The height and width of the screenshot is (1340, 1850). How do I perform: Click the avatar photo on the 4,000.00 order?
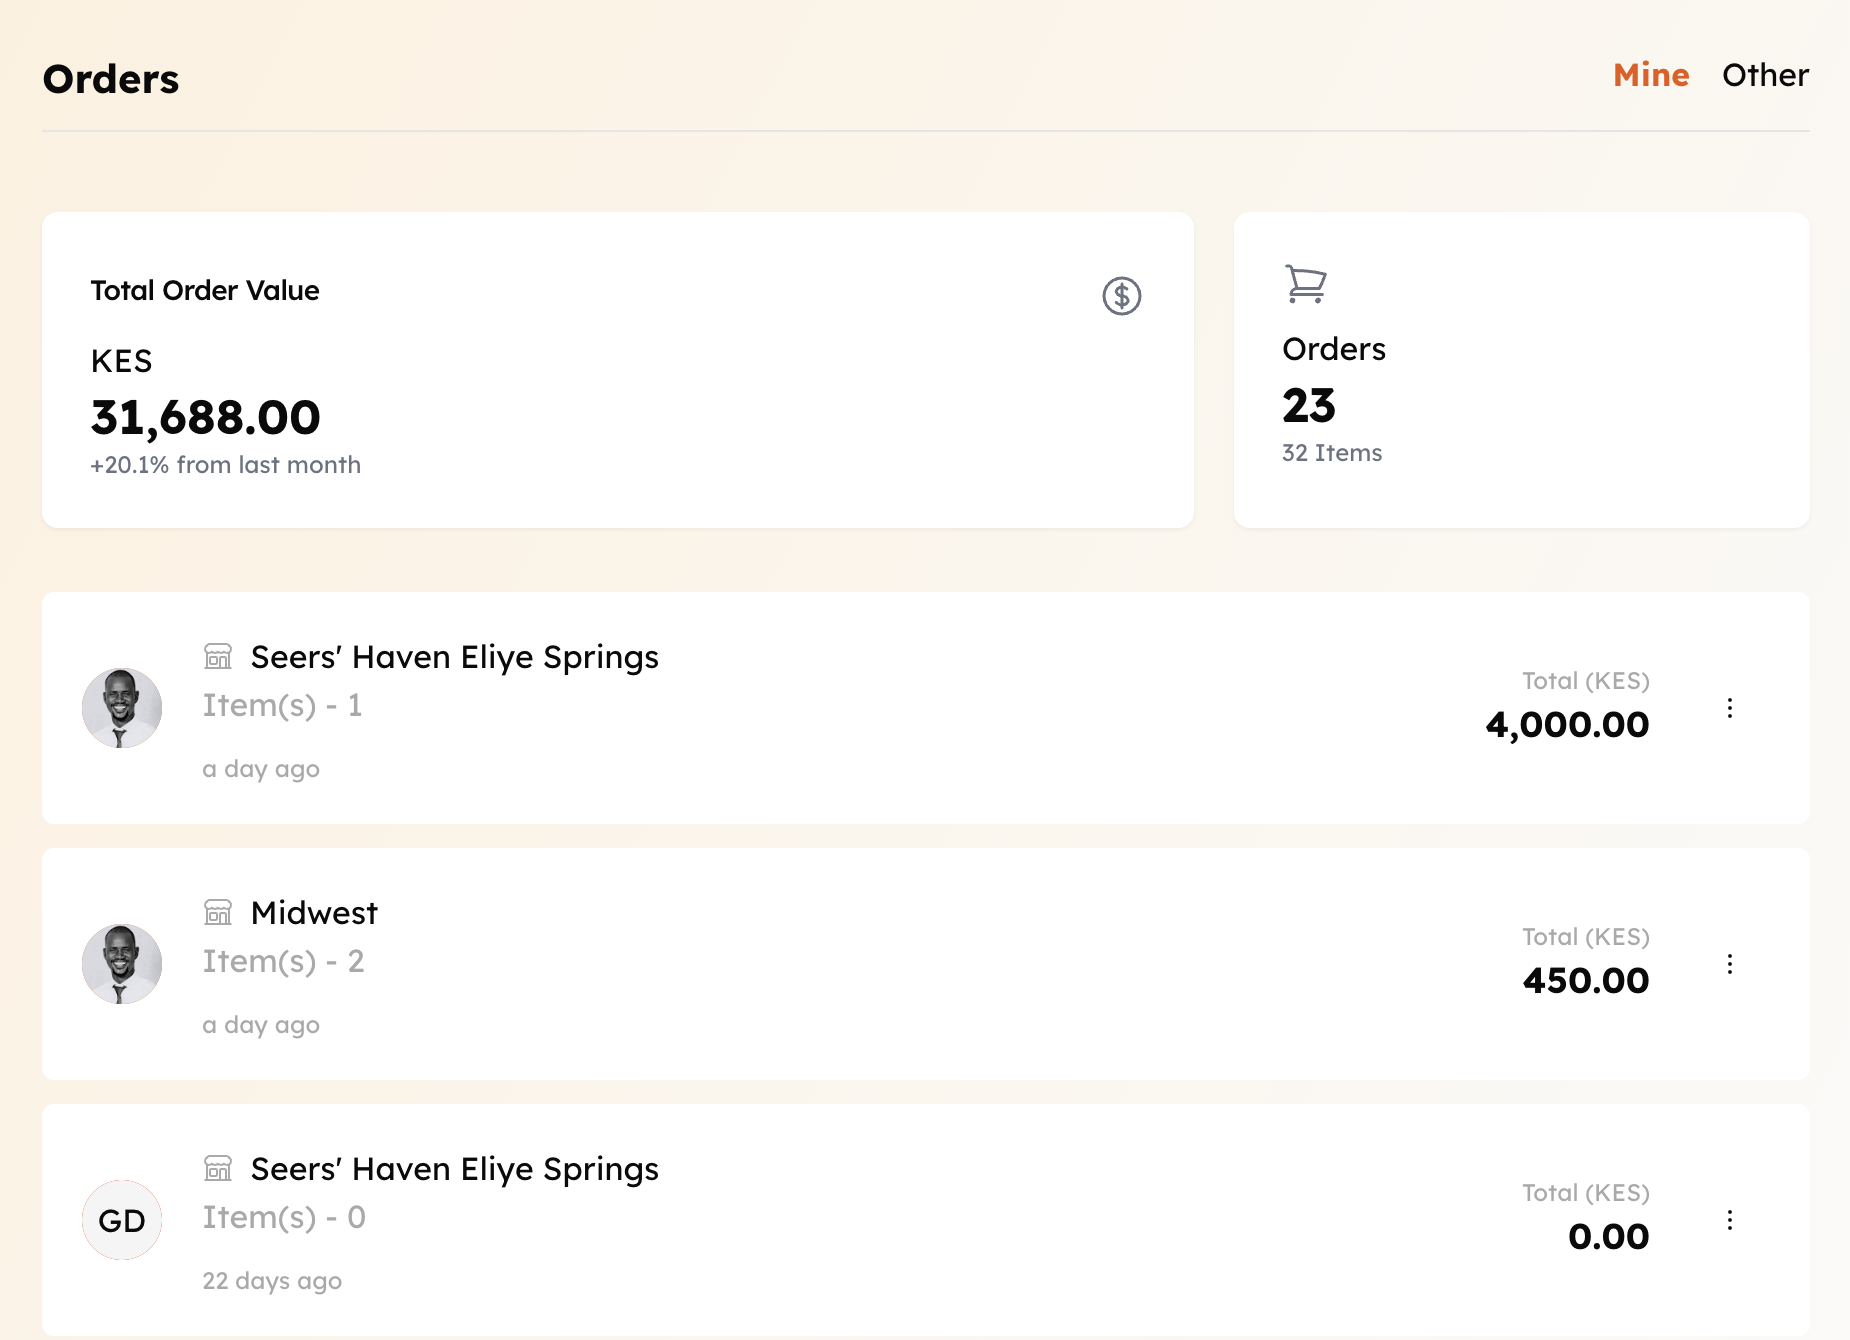coord(121,707)
